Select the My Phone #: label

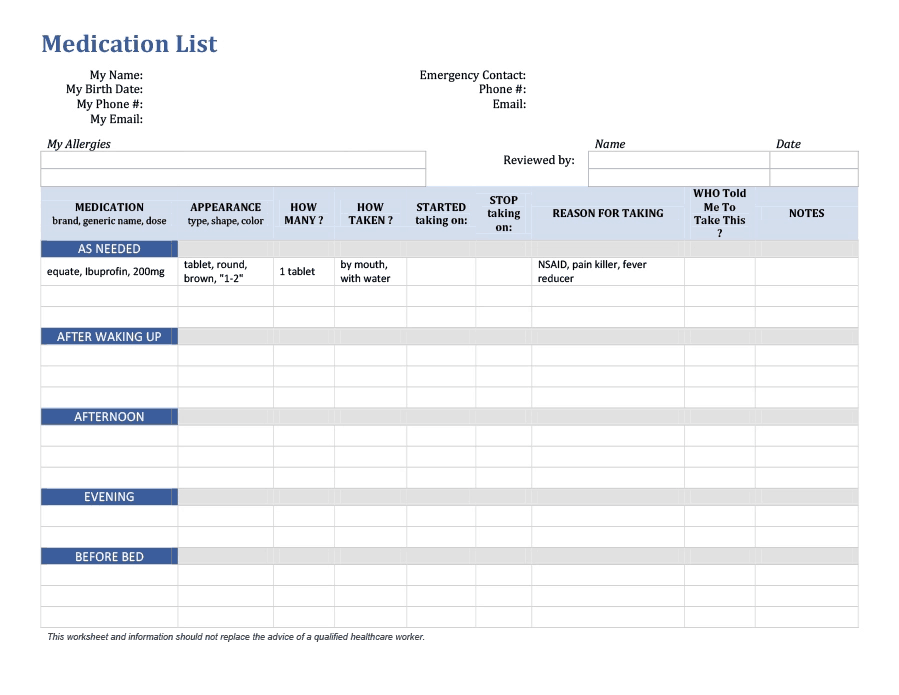[110, 104]
